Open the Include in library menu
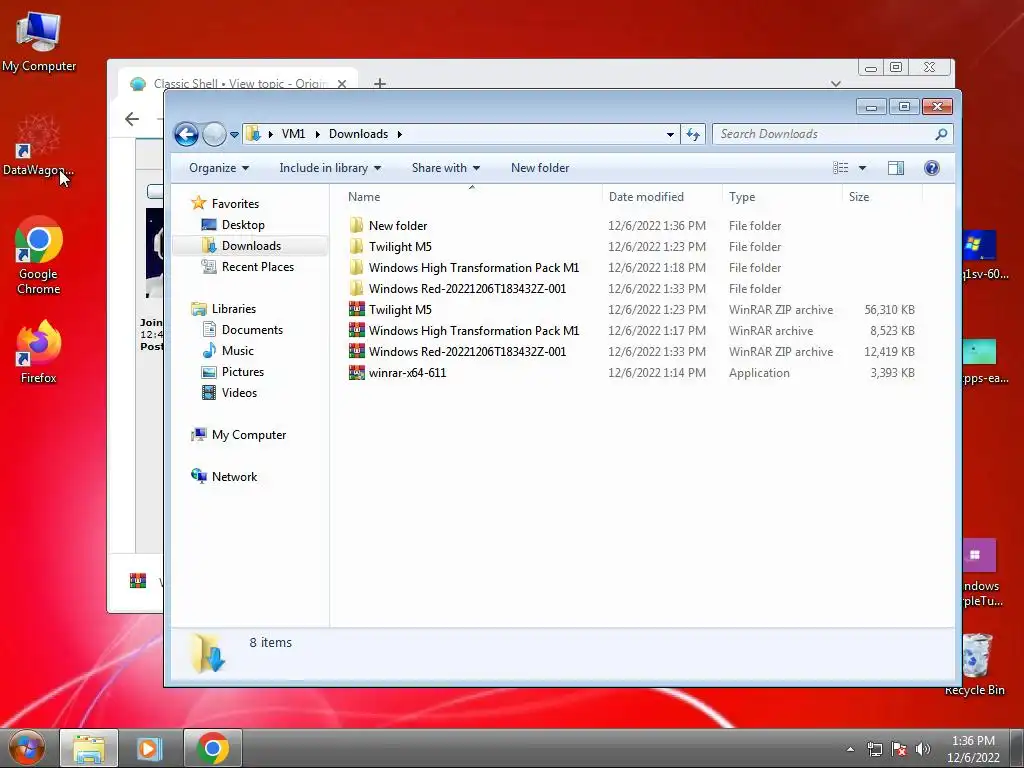1024x768 pixels. coord(330,168)
